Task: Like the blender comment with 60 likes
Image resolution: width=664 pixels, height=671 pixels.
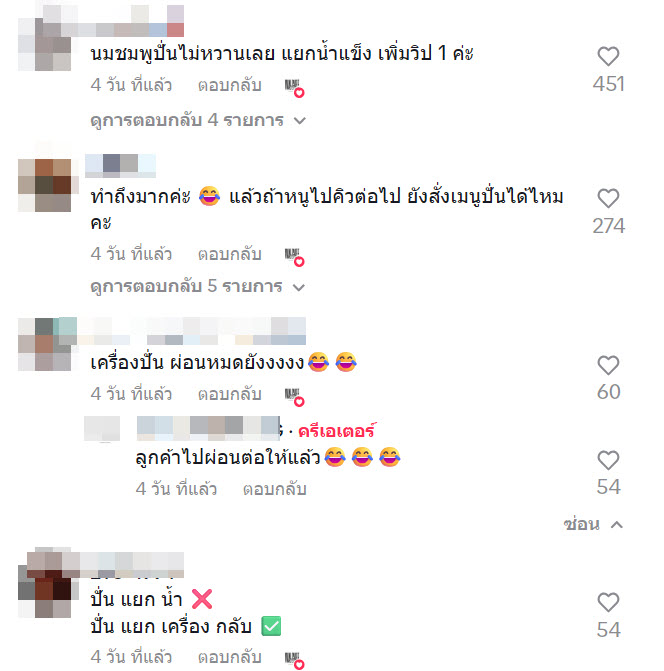Action: coord(608,365)
